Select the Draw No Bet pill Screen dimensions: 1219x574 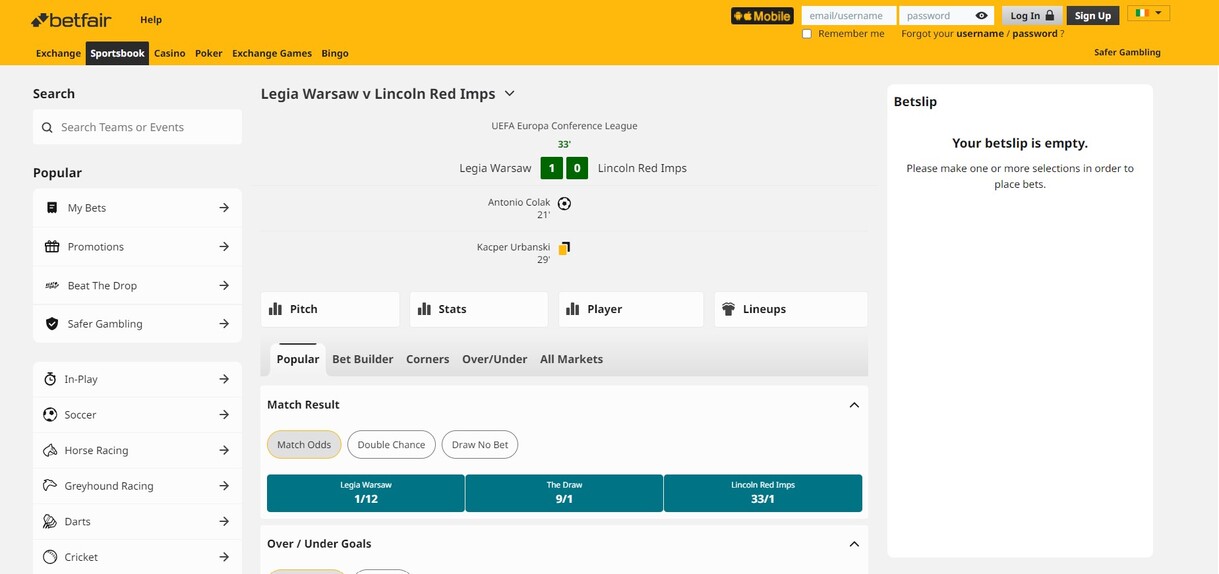[x=480, y=445]
